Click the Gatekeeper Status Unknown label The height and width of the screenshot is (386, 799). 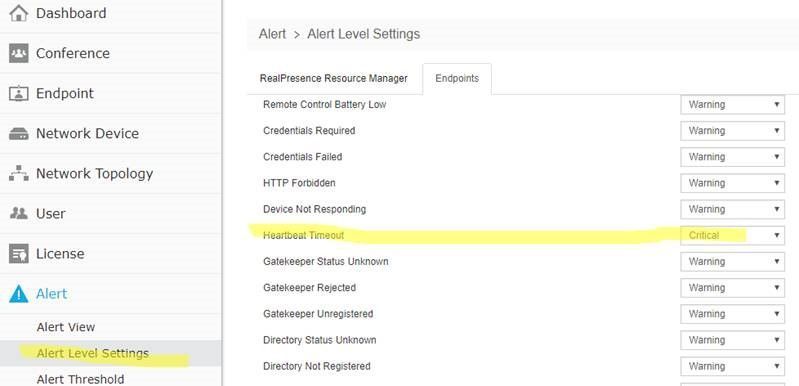(x=326, y=262)
